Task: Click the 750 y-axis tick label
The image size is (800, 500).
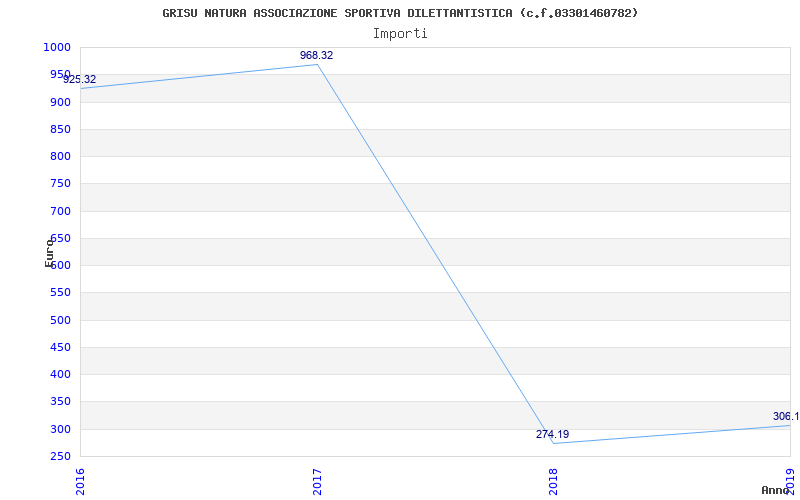Action: (x=60, y=184)
